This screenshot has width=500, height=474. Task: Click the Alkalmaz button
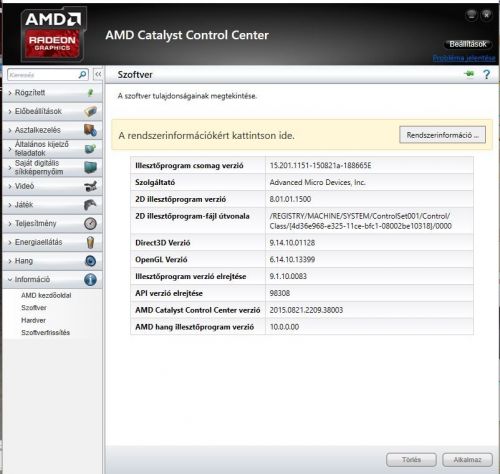click(x=467, y=460)
